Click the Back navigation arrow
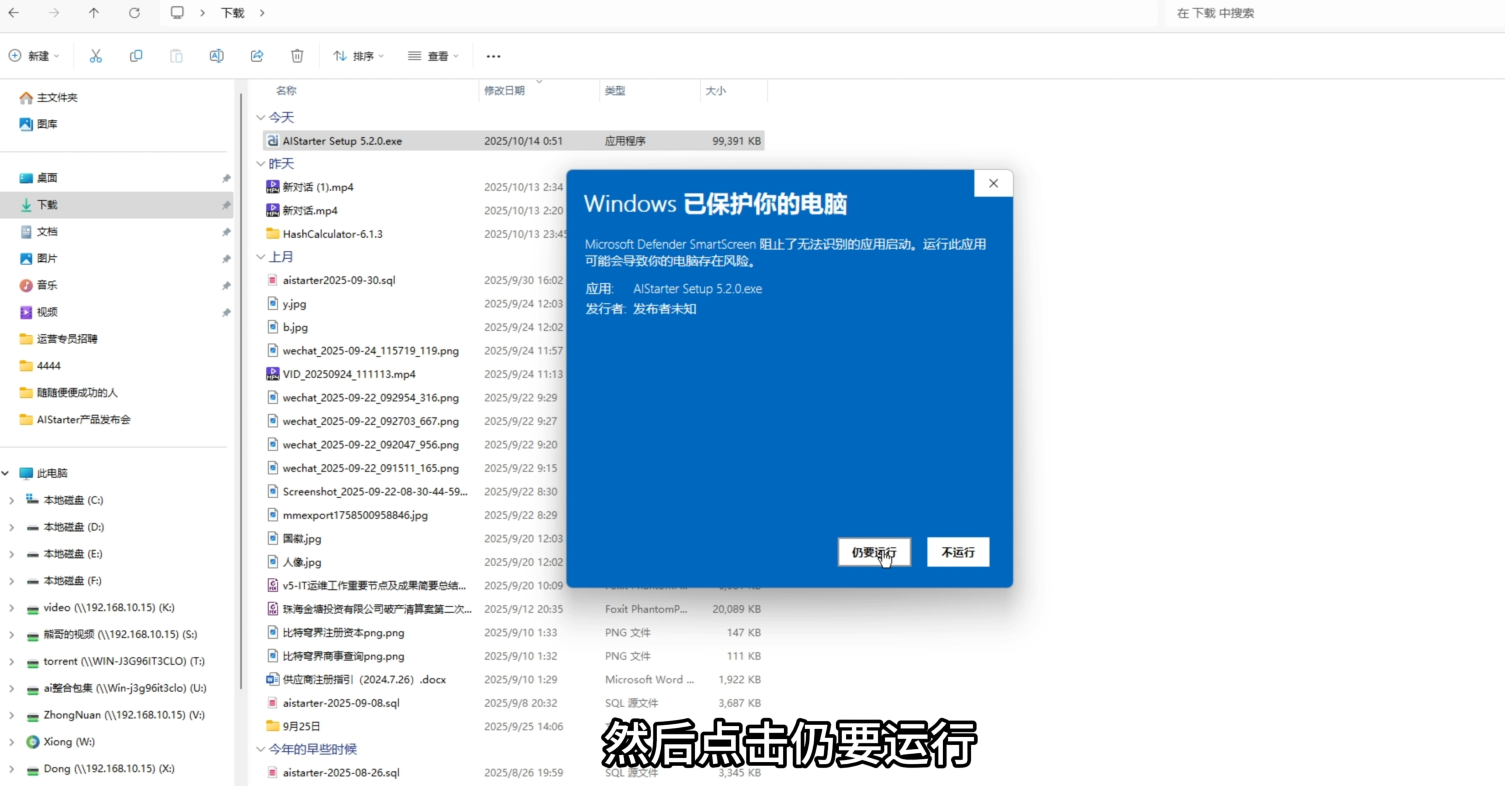The width and height of the screenshot is (1505, 786). pyautogui.click(x=13, y=13)
